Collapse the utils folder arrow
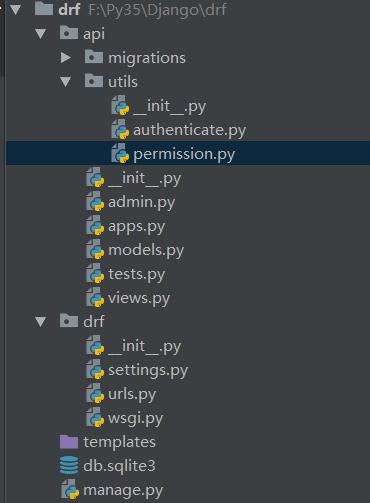 tap(66, 82)
